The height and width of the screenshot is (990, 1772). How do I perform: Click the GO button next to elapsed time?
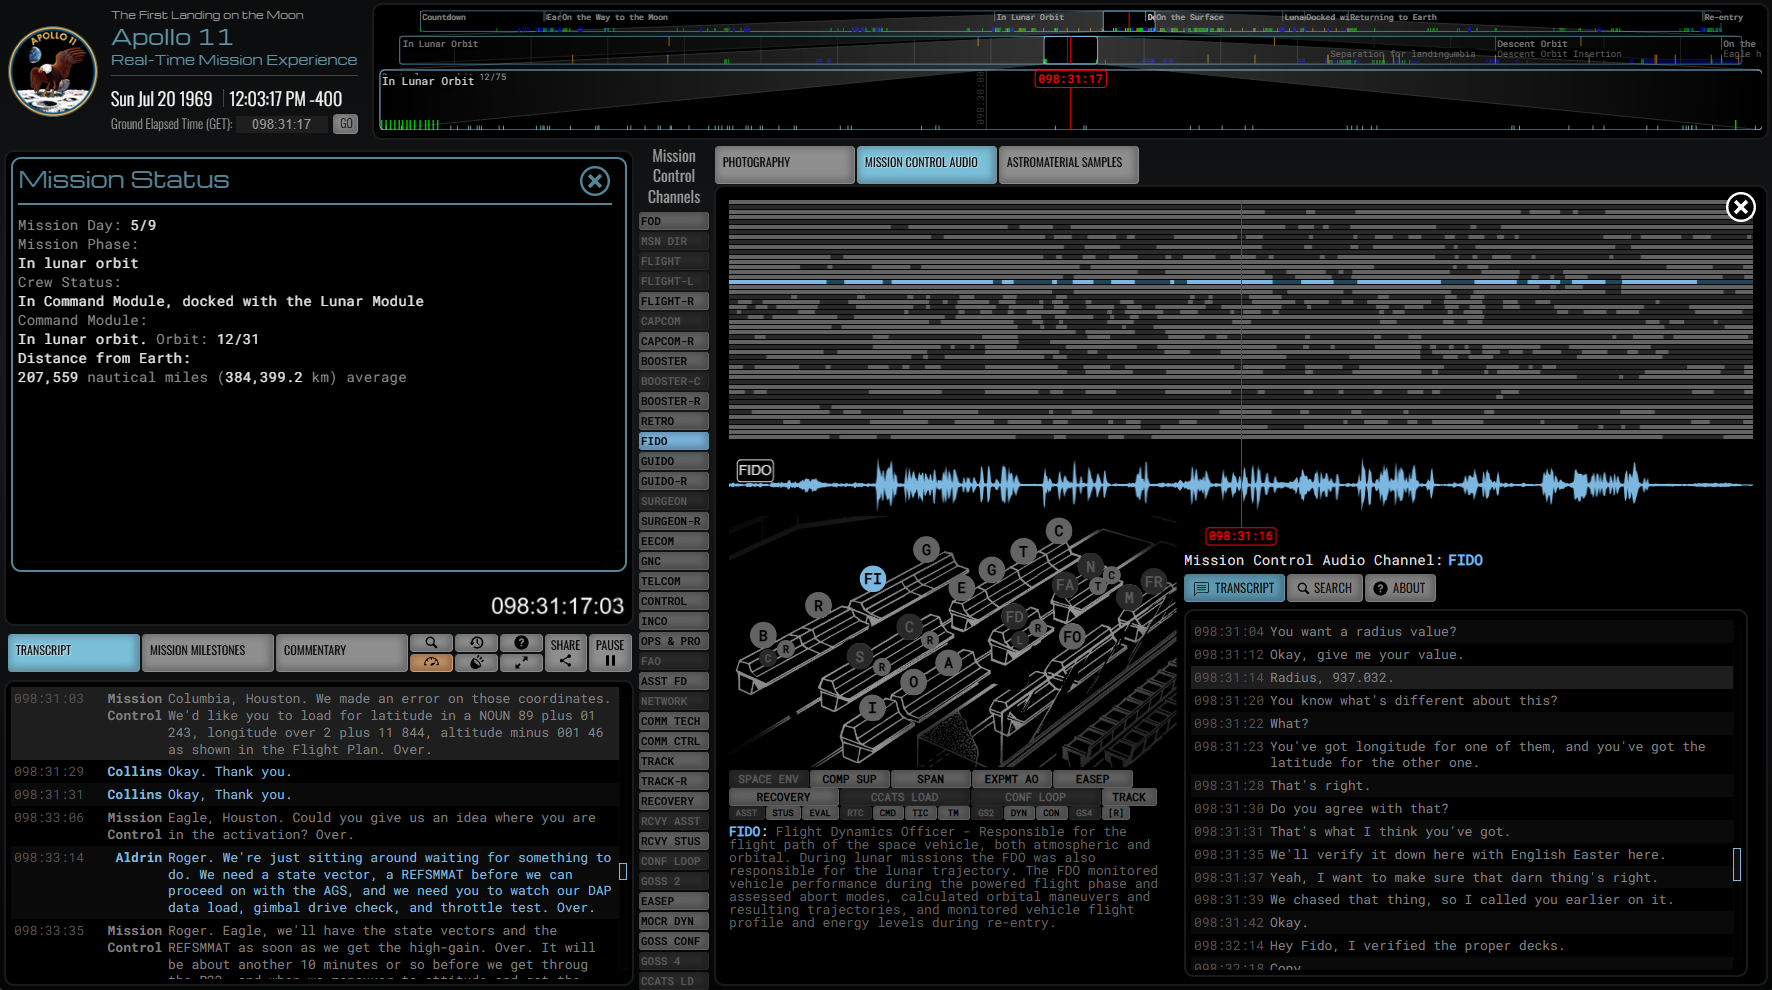(x=346, y=124)
